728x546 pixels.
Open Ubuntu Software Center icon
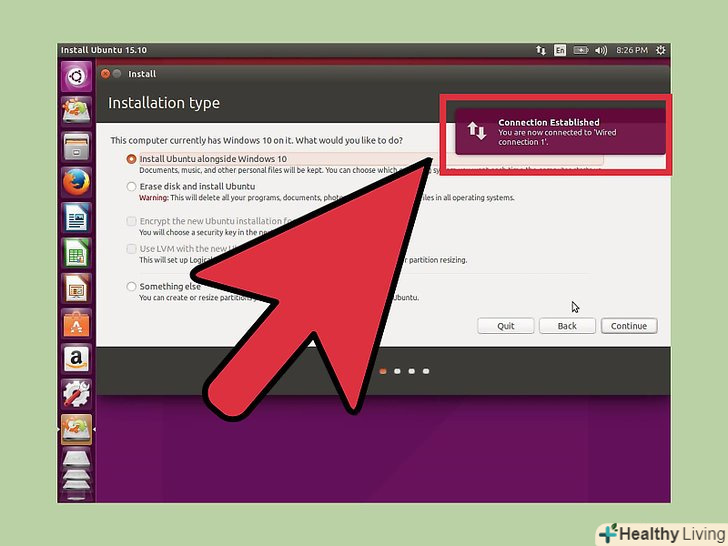77,324
